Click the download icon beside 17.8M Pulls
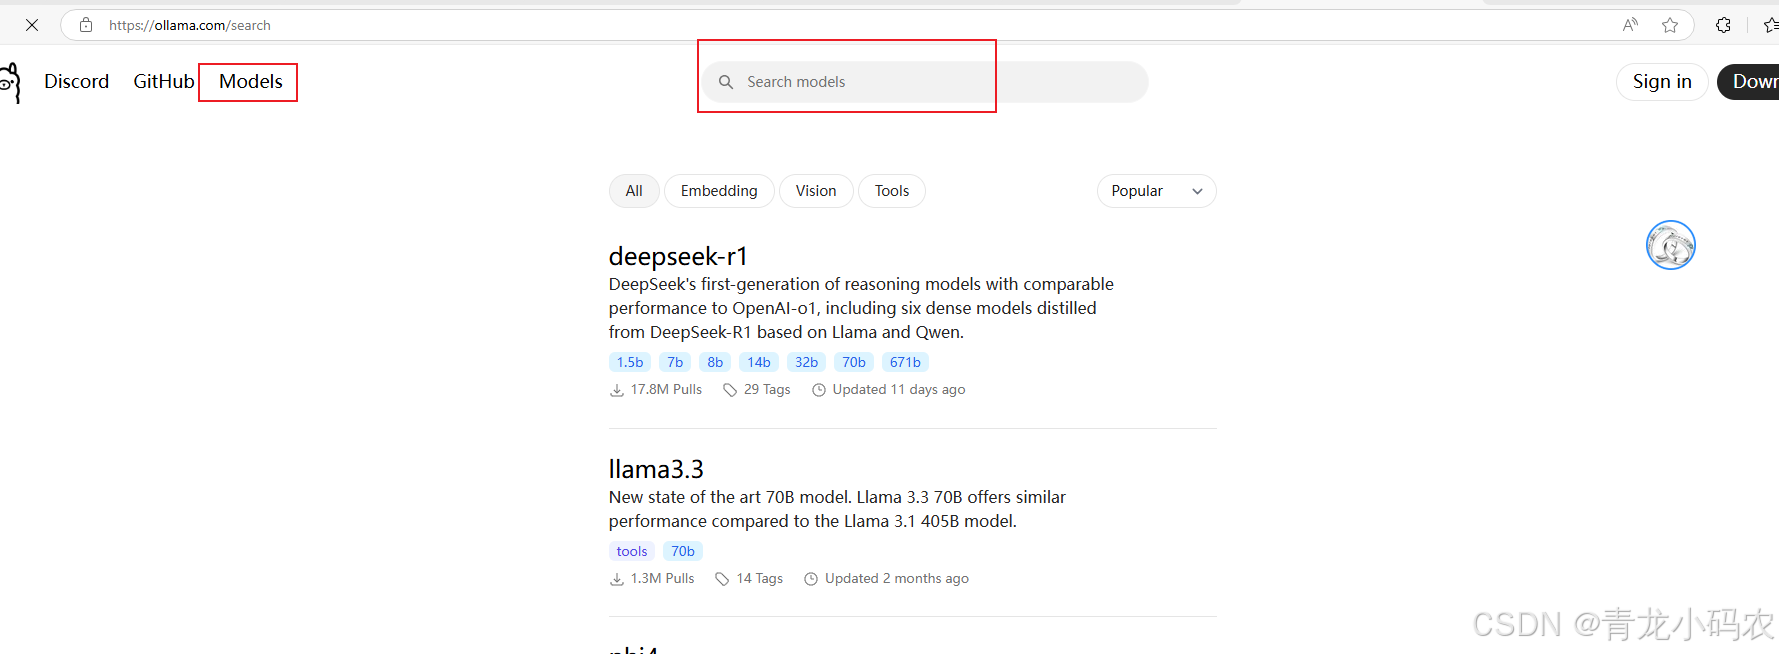The width and height of the screenshot is (1779, 654). [x=617, y=390]
